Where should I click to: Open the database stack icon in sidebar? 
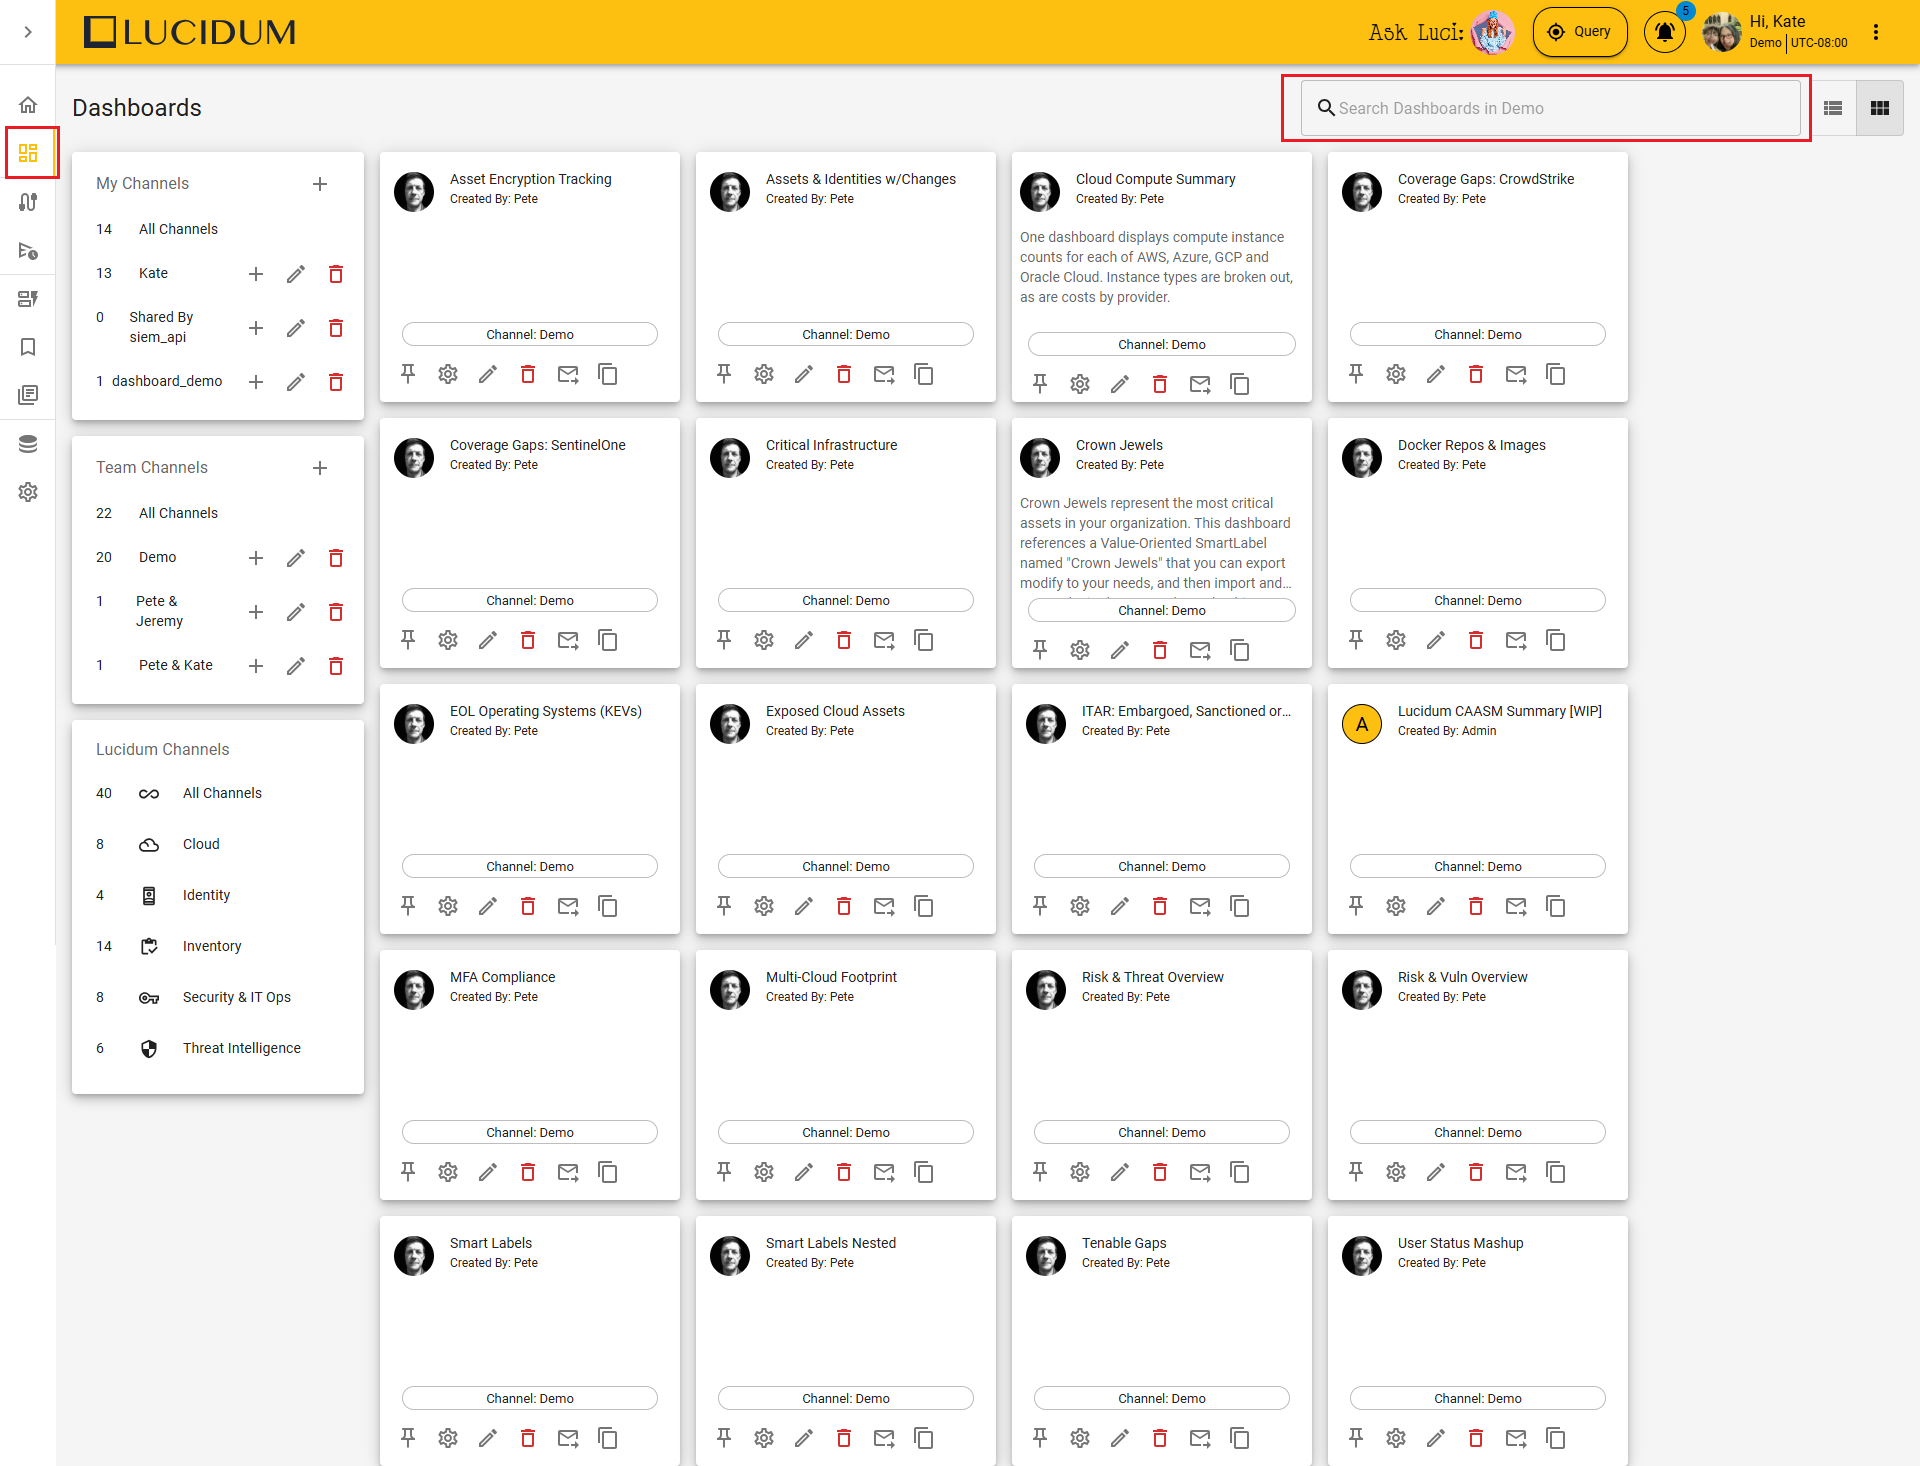(x=28, y=444)
